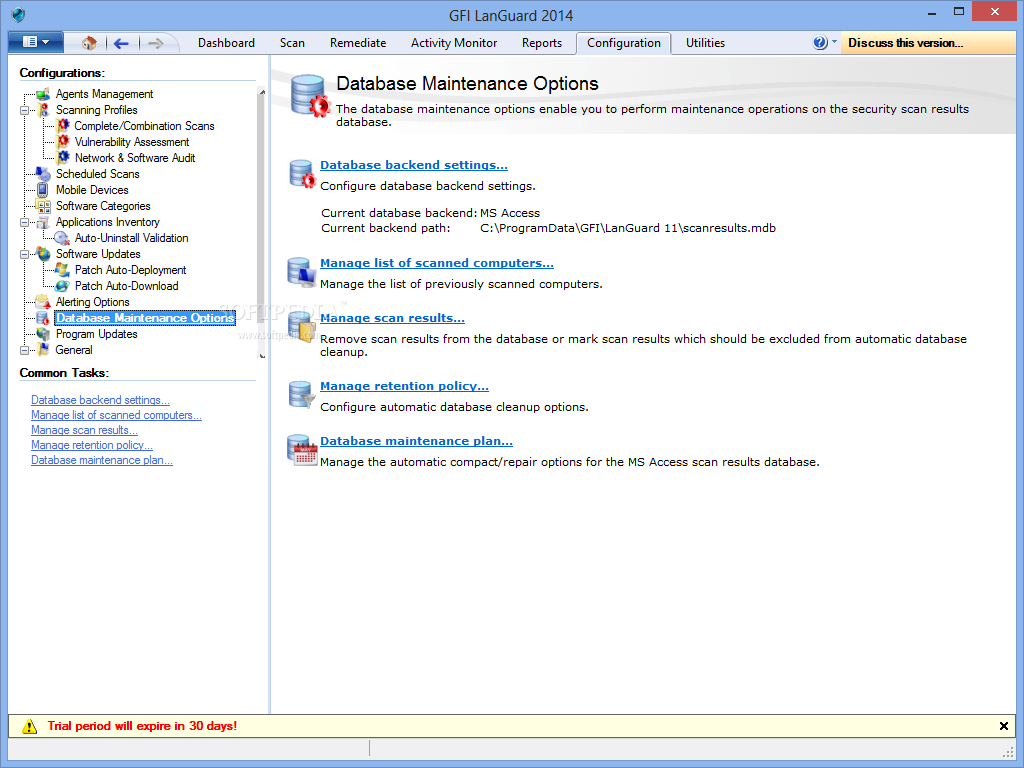Collapse the Software Updates node
1024x768 pixels.
[24, 254]
